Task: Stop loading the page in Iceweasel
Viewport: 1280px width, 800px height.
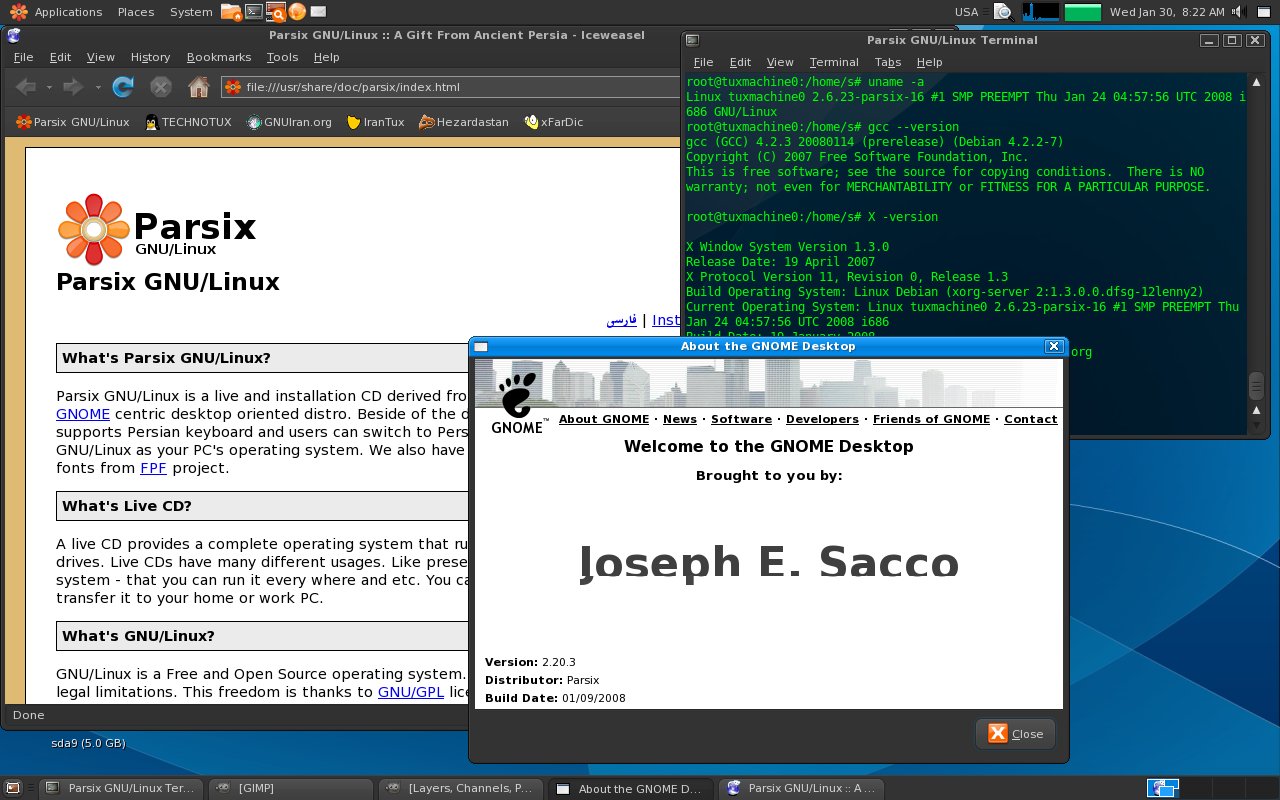Action: (x=161, y=87)
